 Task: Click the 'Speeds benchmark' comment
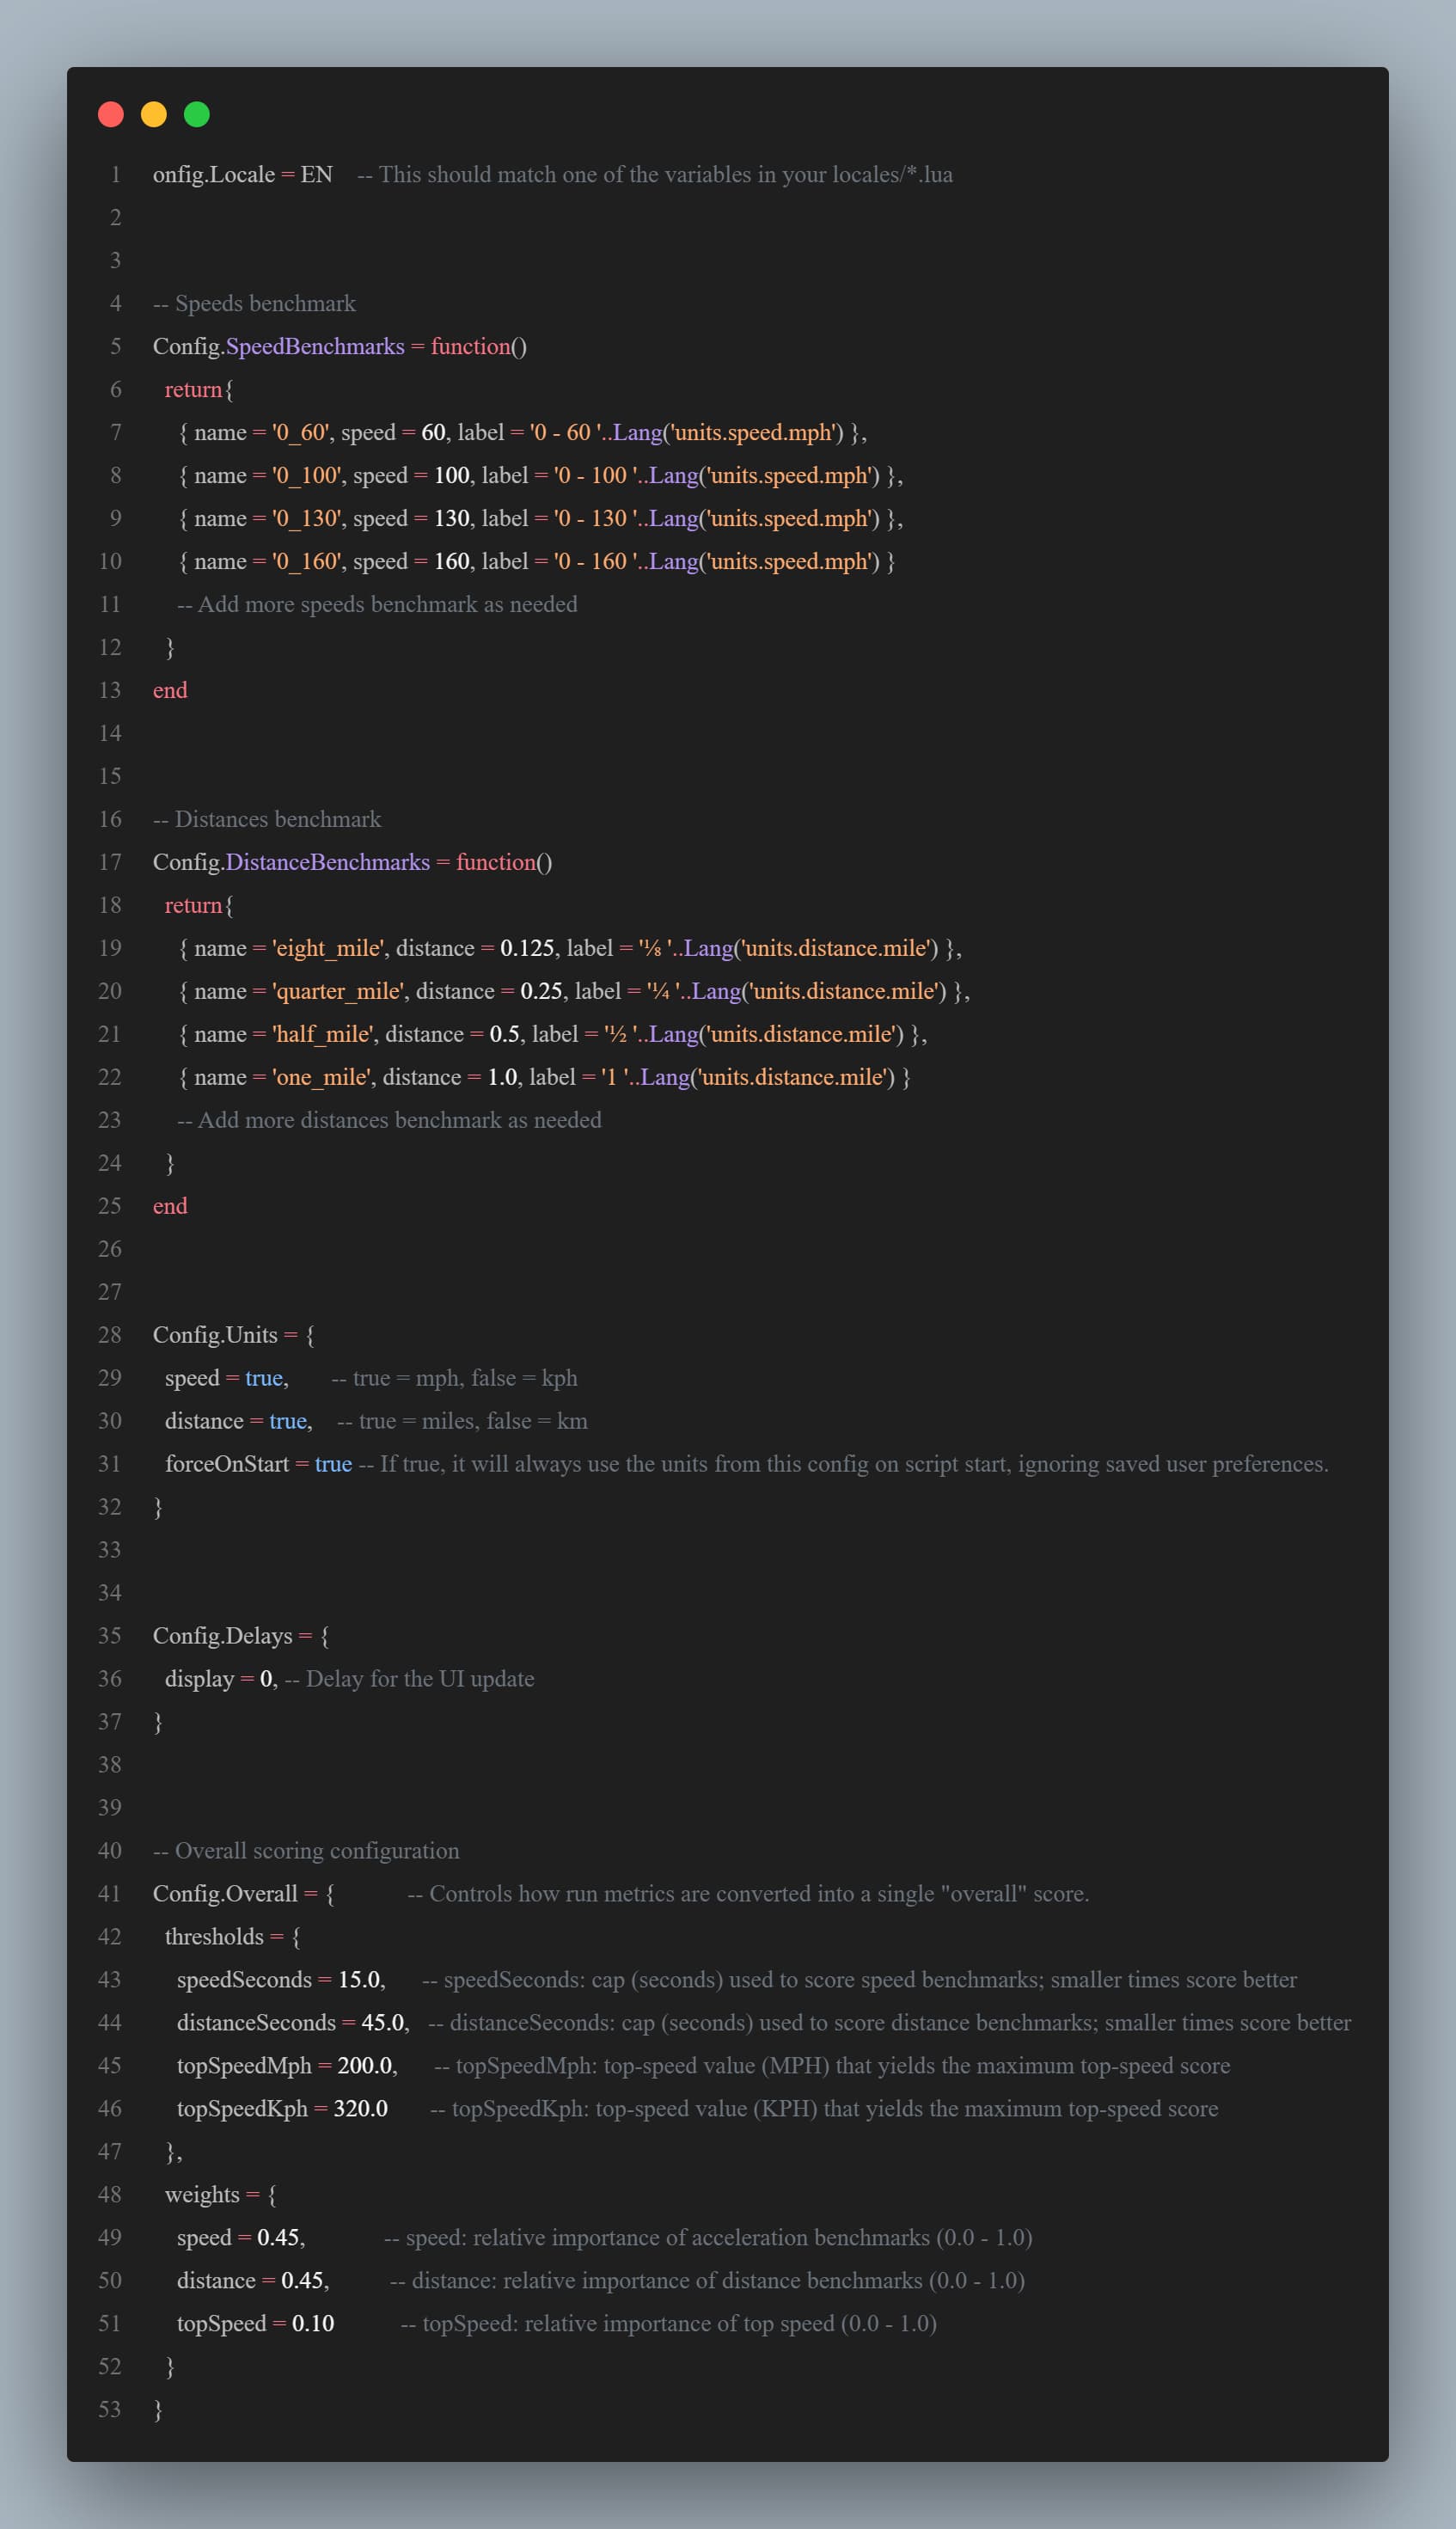pos(254,303)
